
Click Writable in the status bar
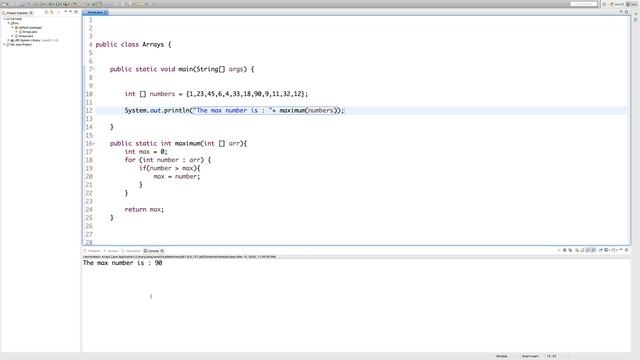point(502,356)
